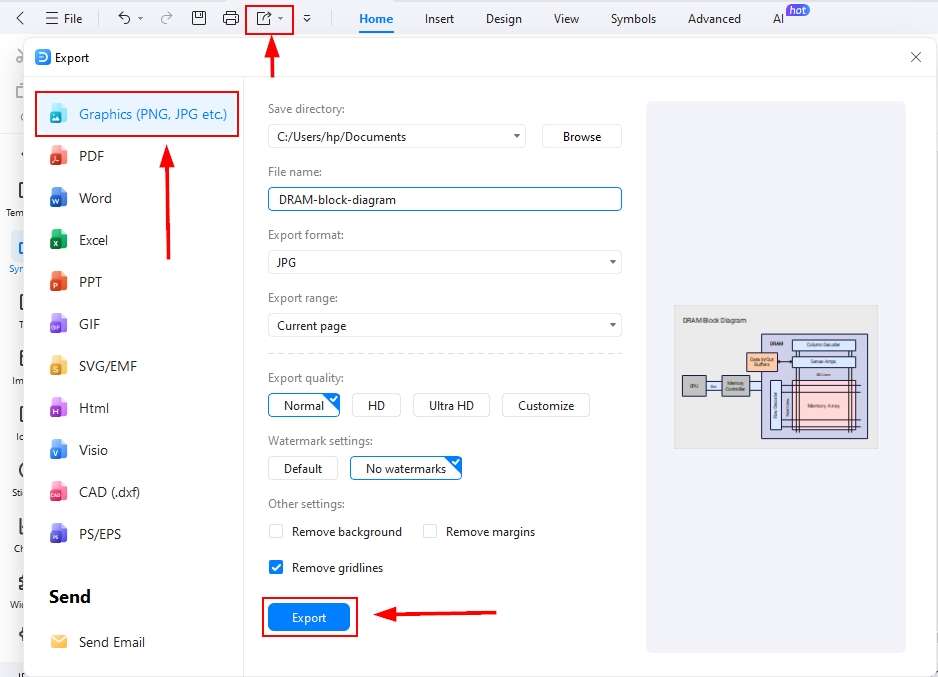Image resolution: width=938 pixels, height=677 pixels.
Task: Click the Redo icon
Action: pyautogui.click(x=166, y=17)
